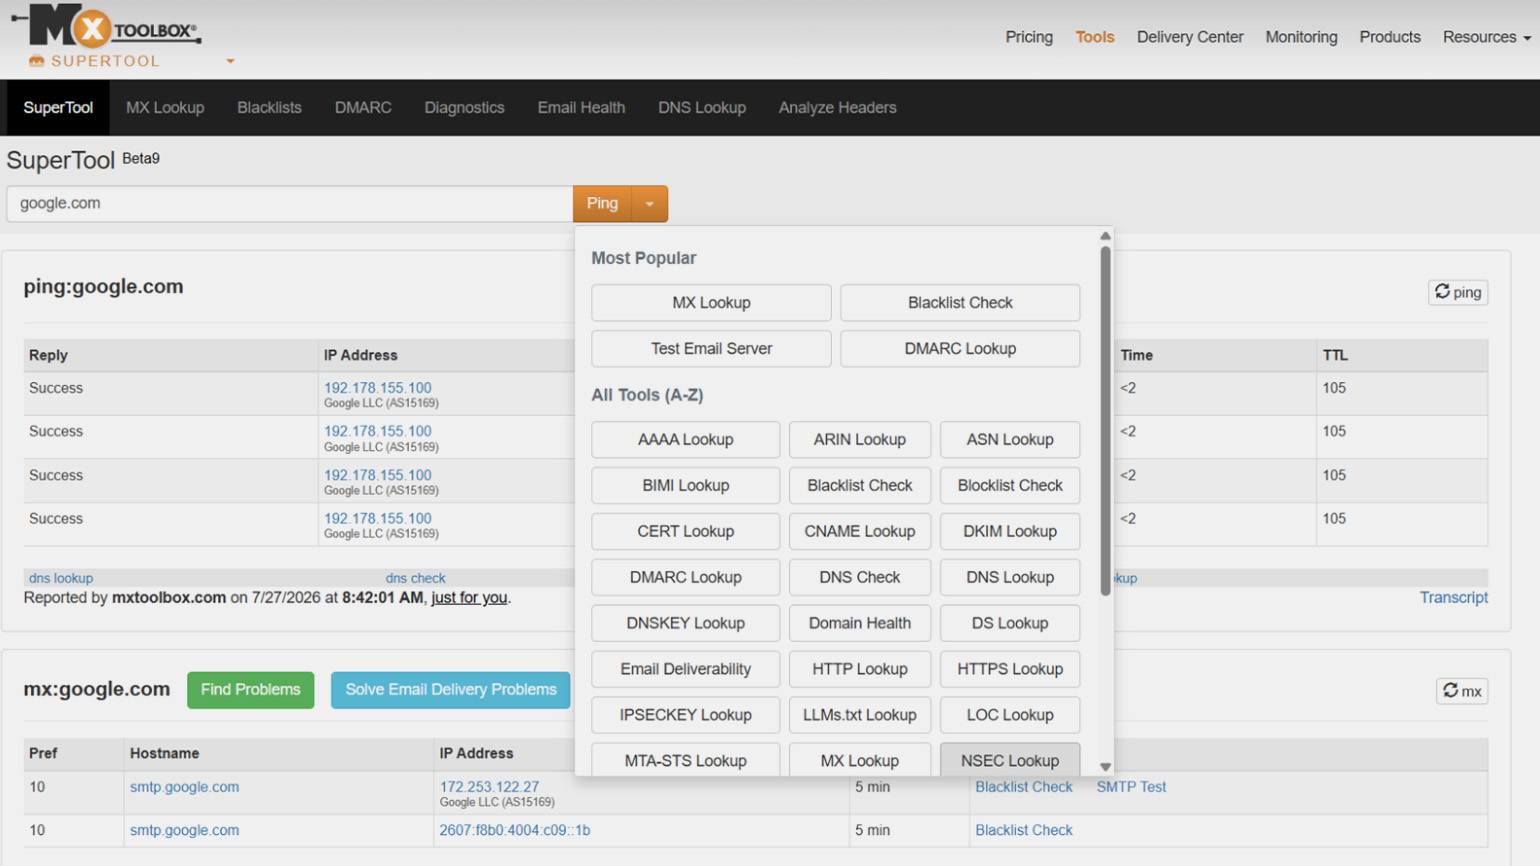Click the MxToolbox logo

(x=106, y=28)
